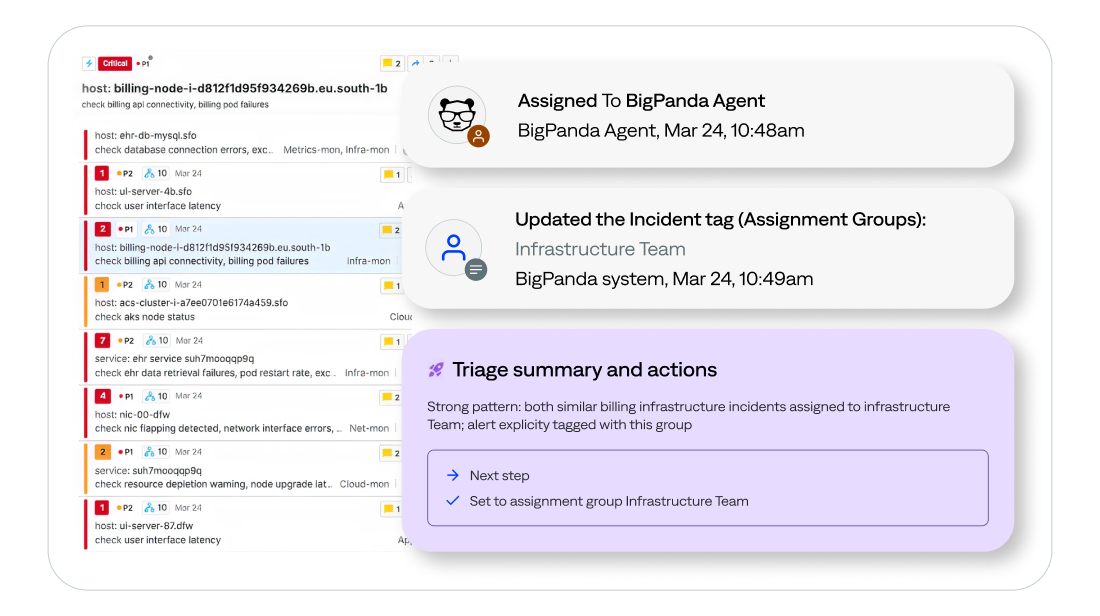The height and width of the screenshot is (616, 1100).
Task: Click the blue share arrow icon in header
Action: point(415,63)
